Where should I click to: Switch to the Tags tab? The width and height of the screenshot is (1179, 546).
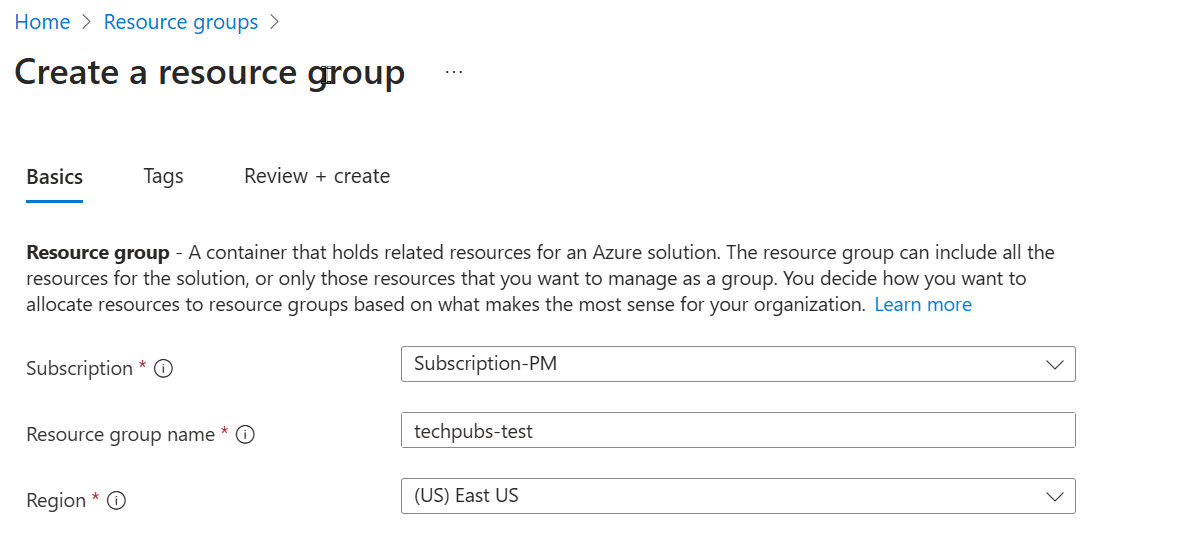163,177
